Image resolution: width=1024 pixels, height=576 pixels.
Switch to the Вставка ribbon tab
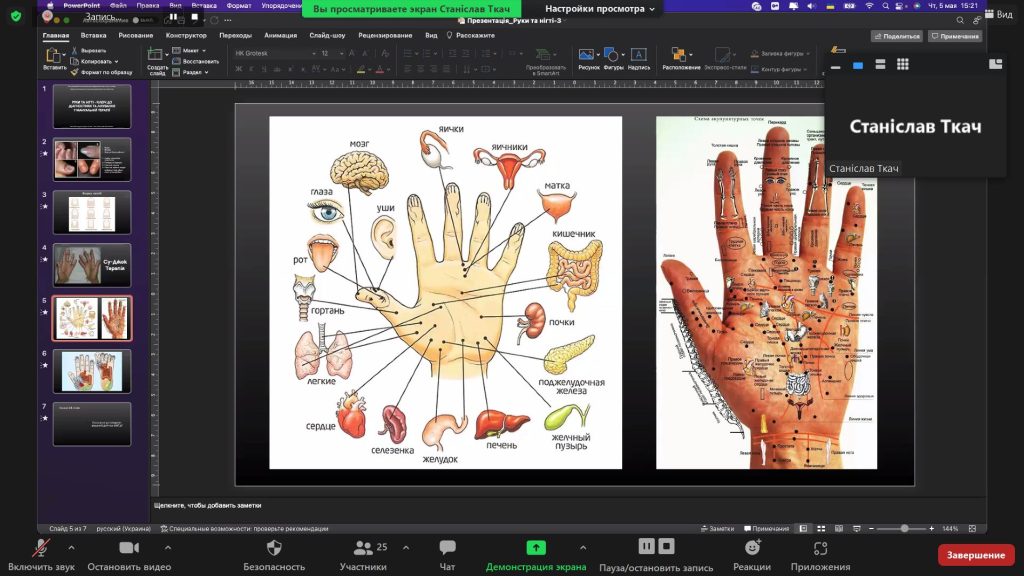[x=93, y=35]
